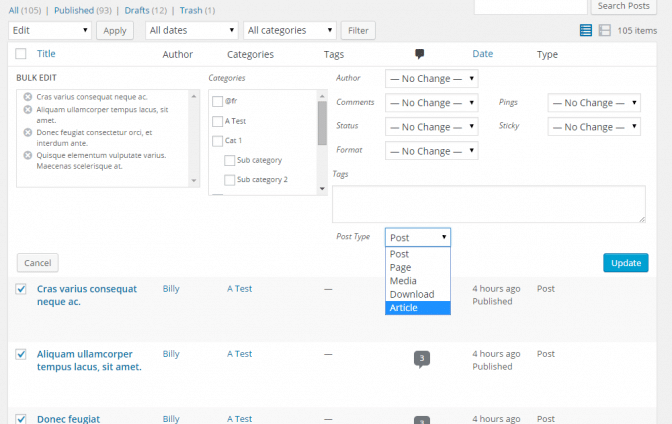Screen dimensions: 672x424
Task: Choose 'Post' in Post Type list
Action: pos(418,254)
